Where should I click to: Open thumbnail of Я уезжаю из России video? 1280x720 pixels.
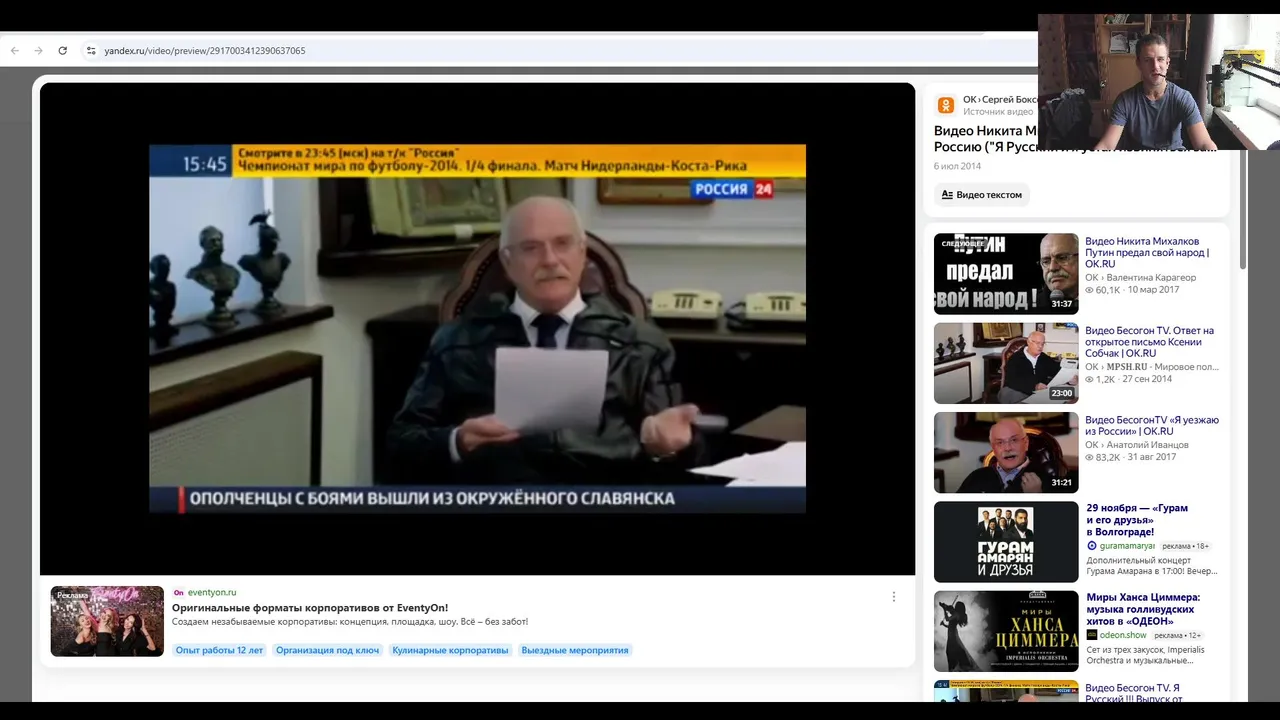[x=1006, y=452]
